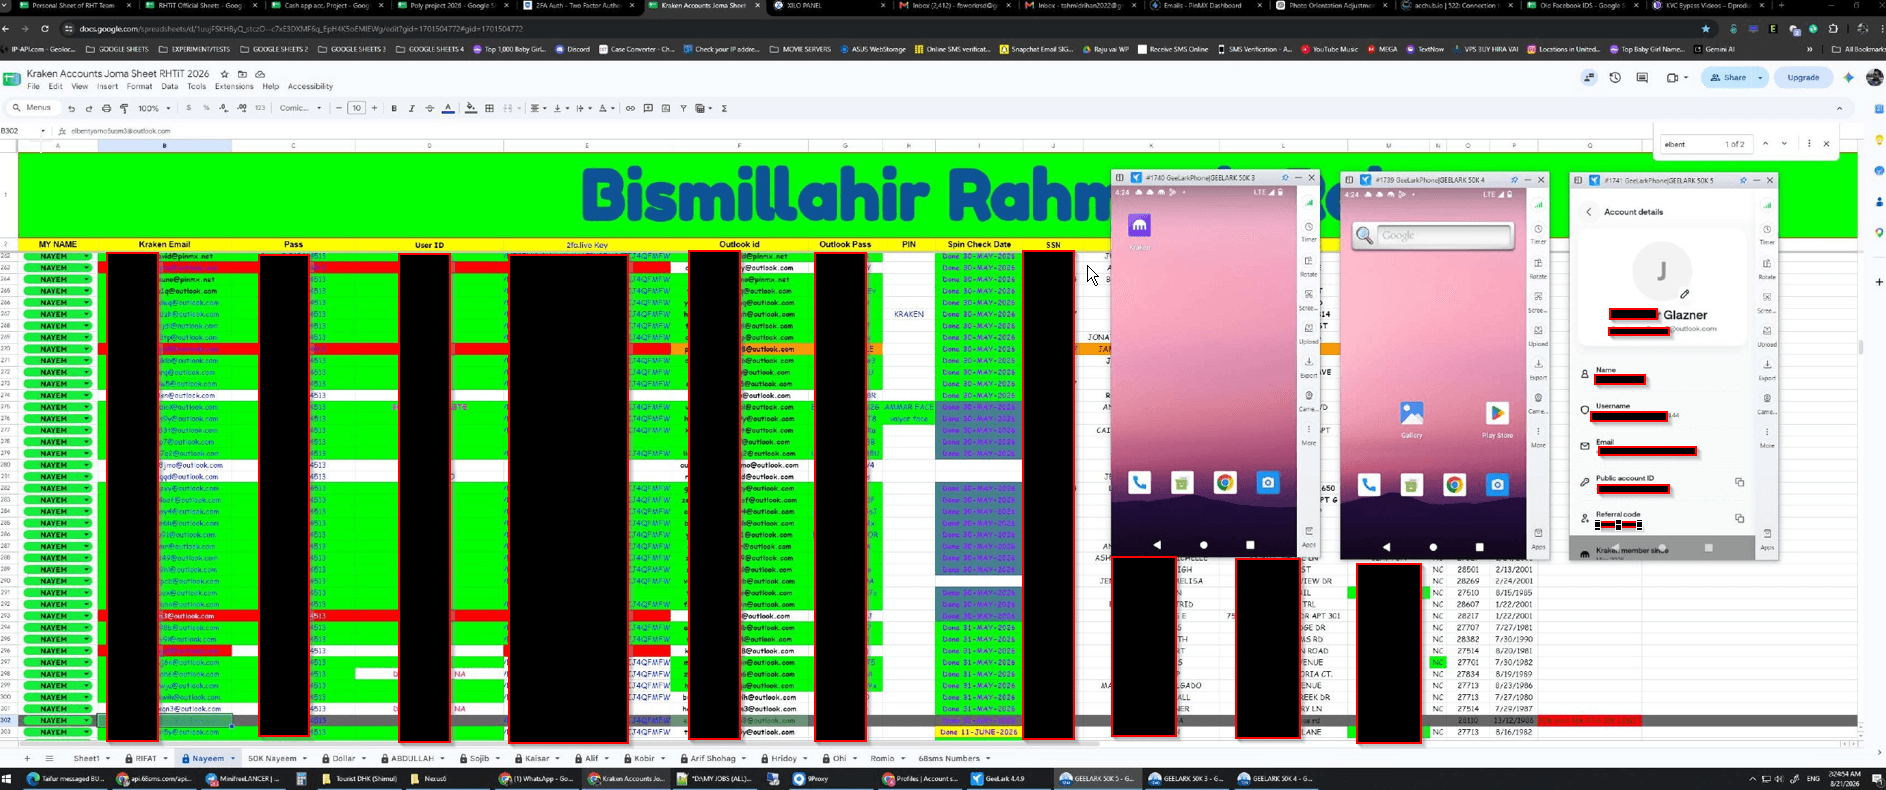
Task: Open the Format menu
Action: 140,87
